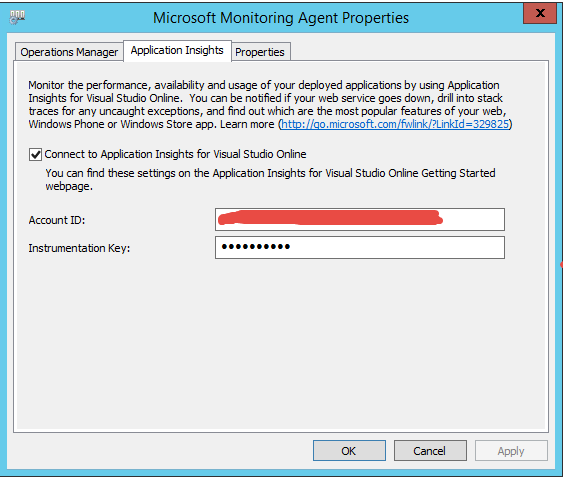Click the Account ID input field
Image resolution: width=563 pixels, height=478 pixels.
point(360,219)
